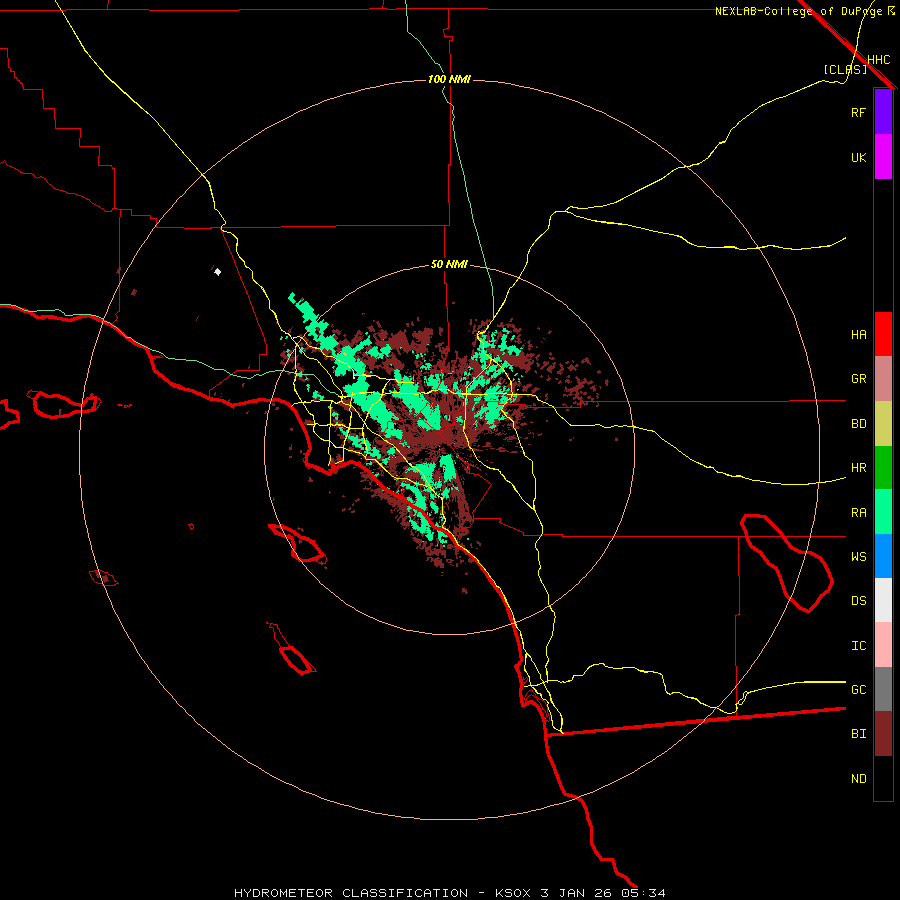Click the HA red color swatch
The width and height of the screenshot is (900, 900).
point(883,334)
